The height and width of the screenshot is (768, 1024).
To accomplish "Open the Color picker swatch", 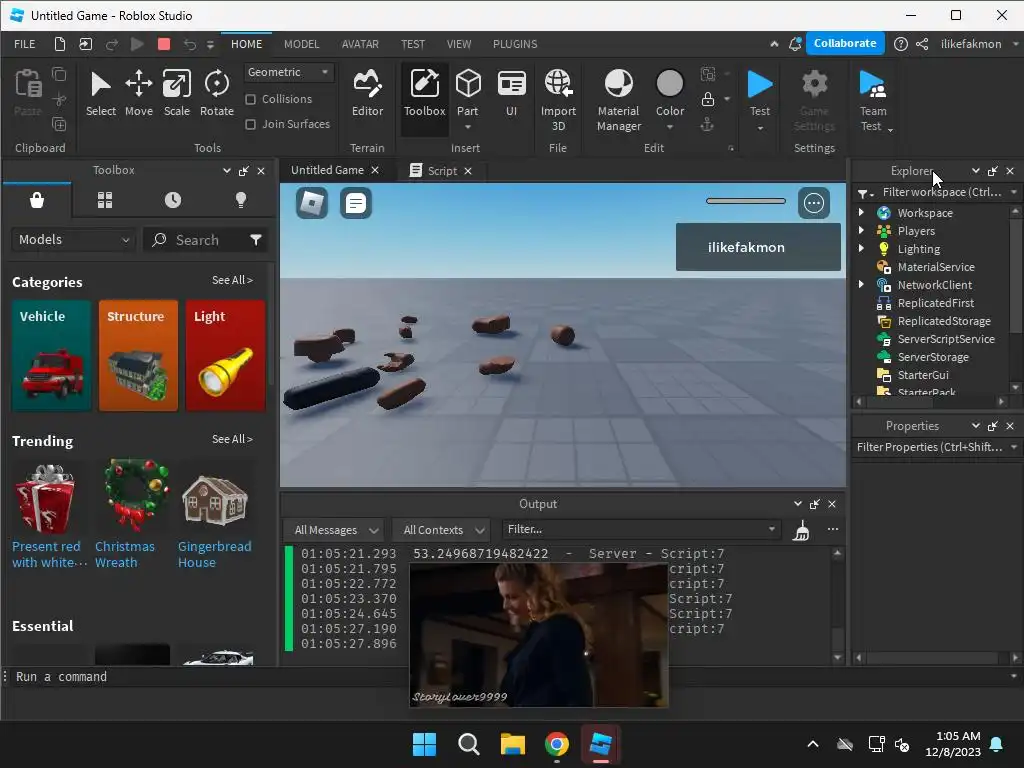I will (x=670, y=84).
